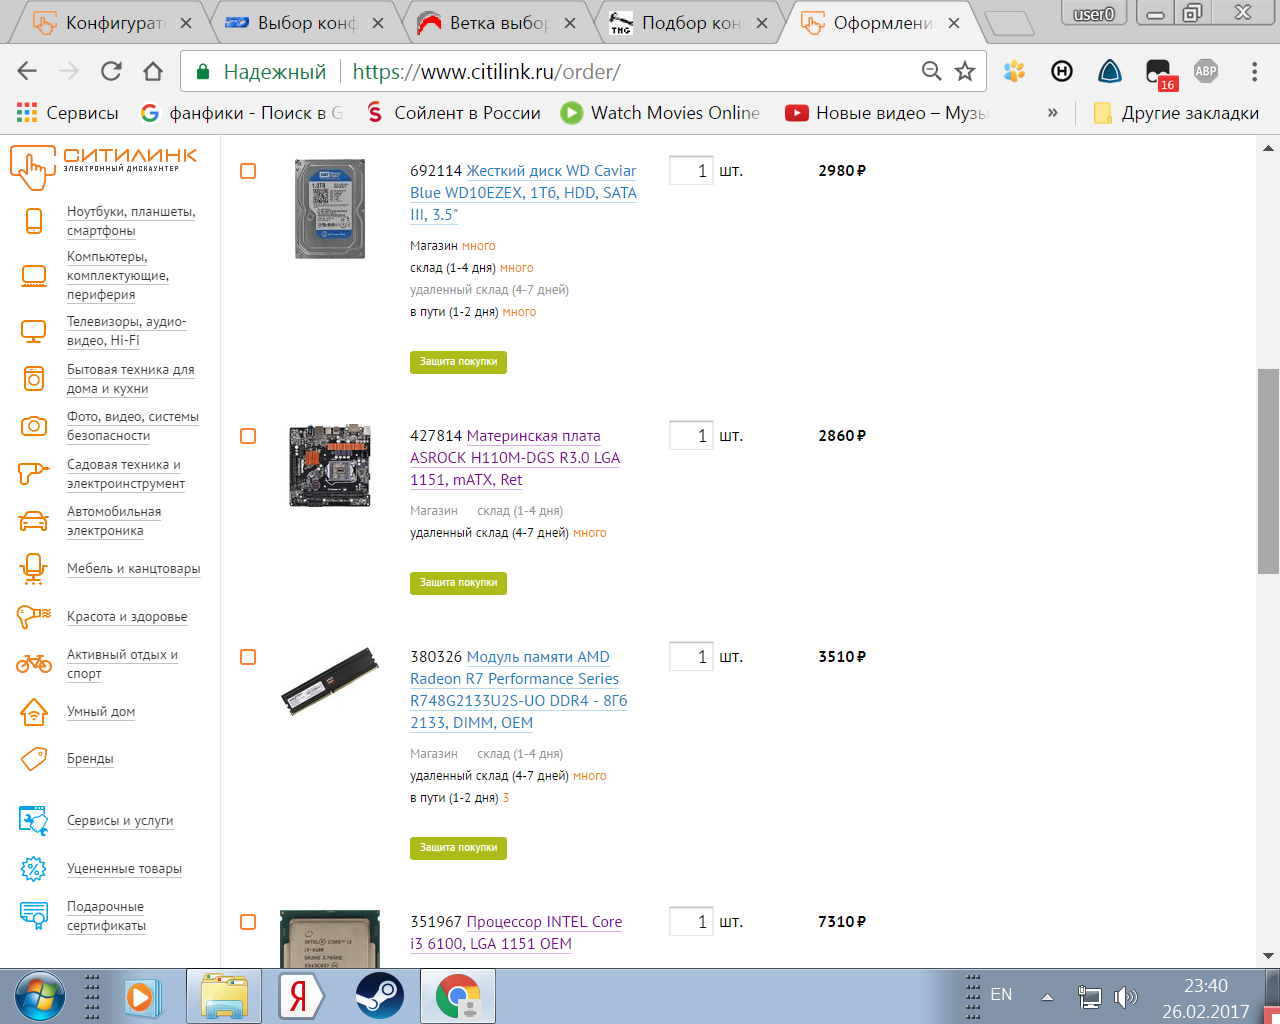Show hidden system tray icons arrow

1047,997
